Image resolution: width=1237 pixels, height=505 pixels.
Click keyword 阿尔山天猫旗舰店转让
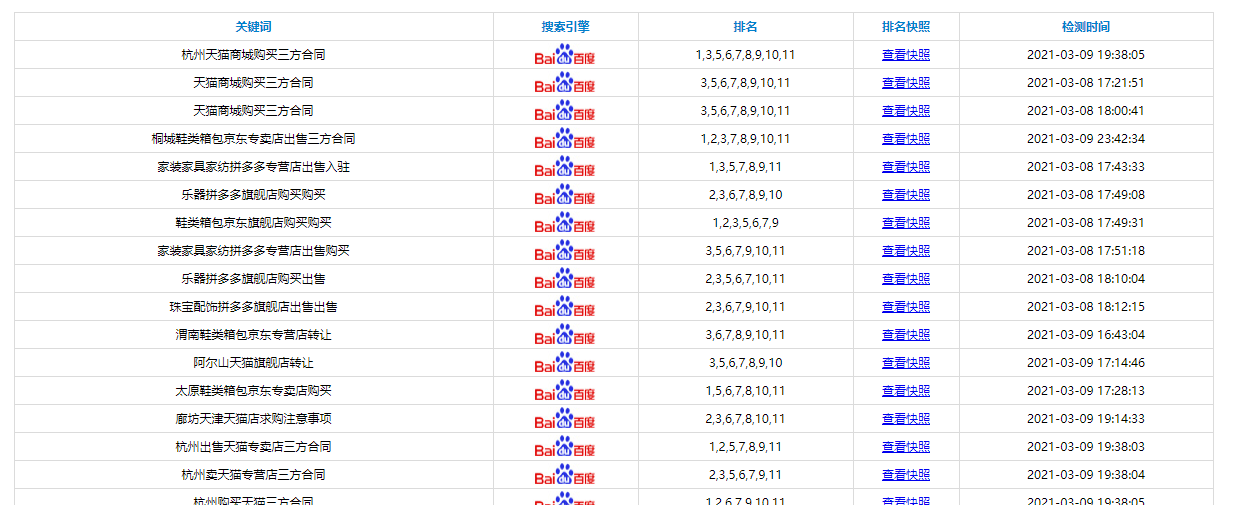coord(253,363)
